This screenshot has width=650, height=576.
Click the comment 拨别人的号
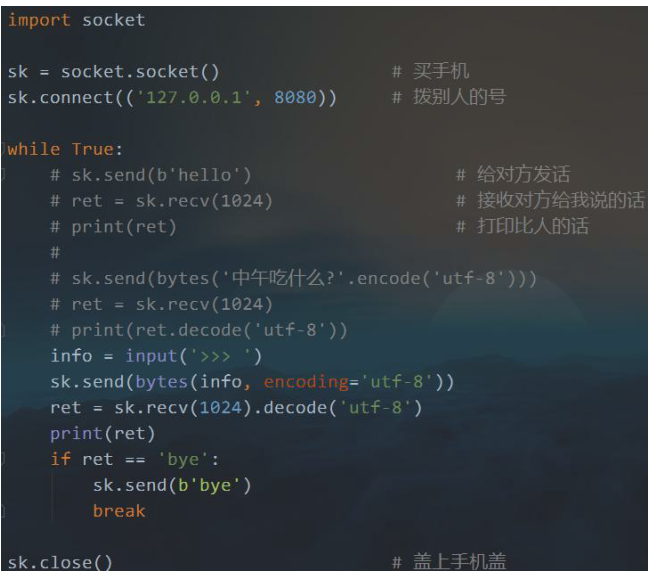pyautogui.click(x=459, y=97)
